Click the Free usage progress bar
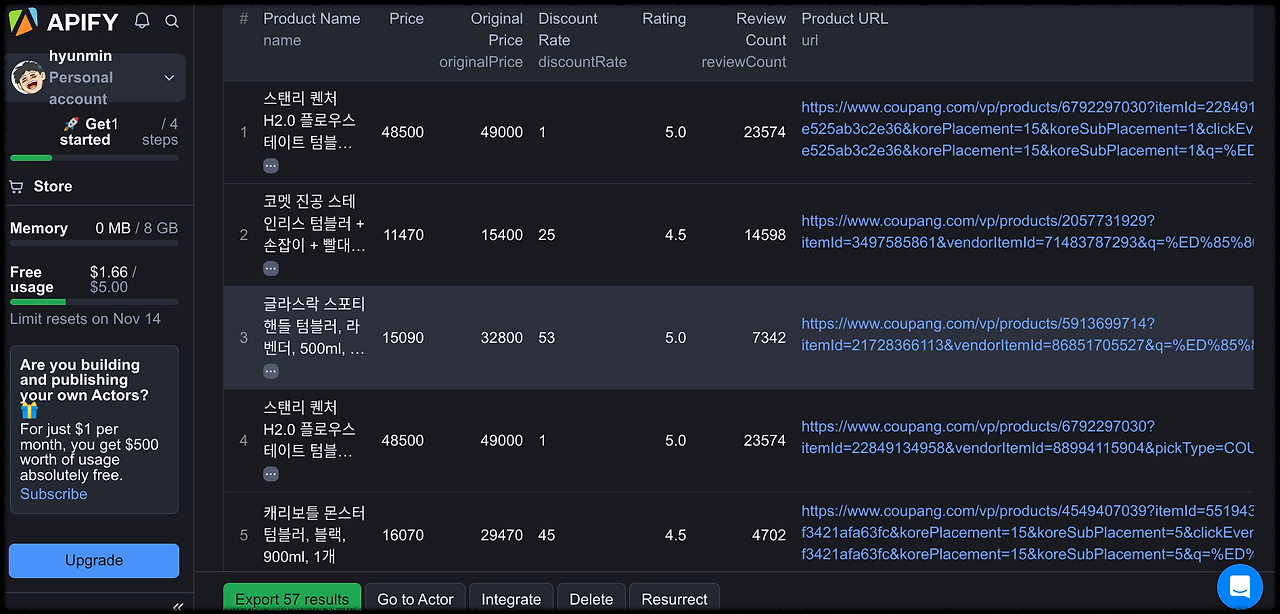This screenshot has width=1280, height=614. pos(94,302)
